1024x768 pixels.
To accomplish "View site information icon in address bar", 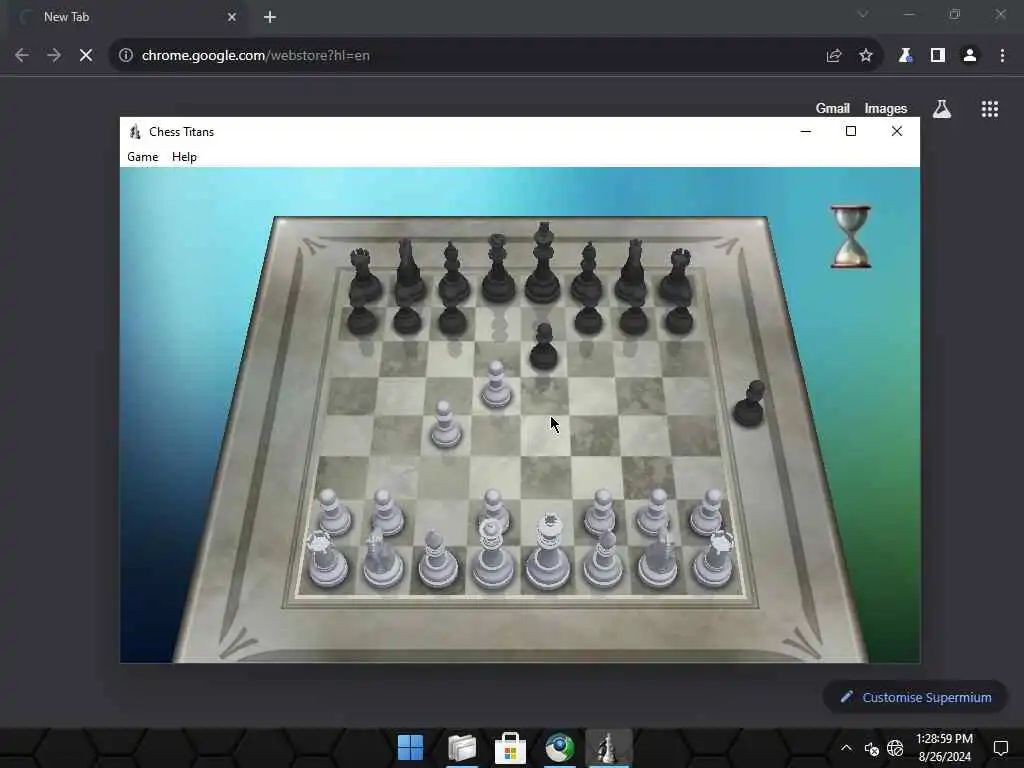I will pyautogui.click(x=126, y=56).
